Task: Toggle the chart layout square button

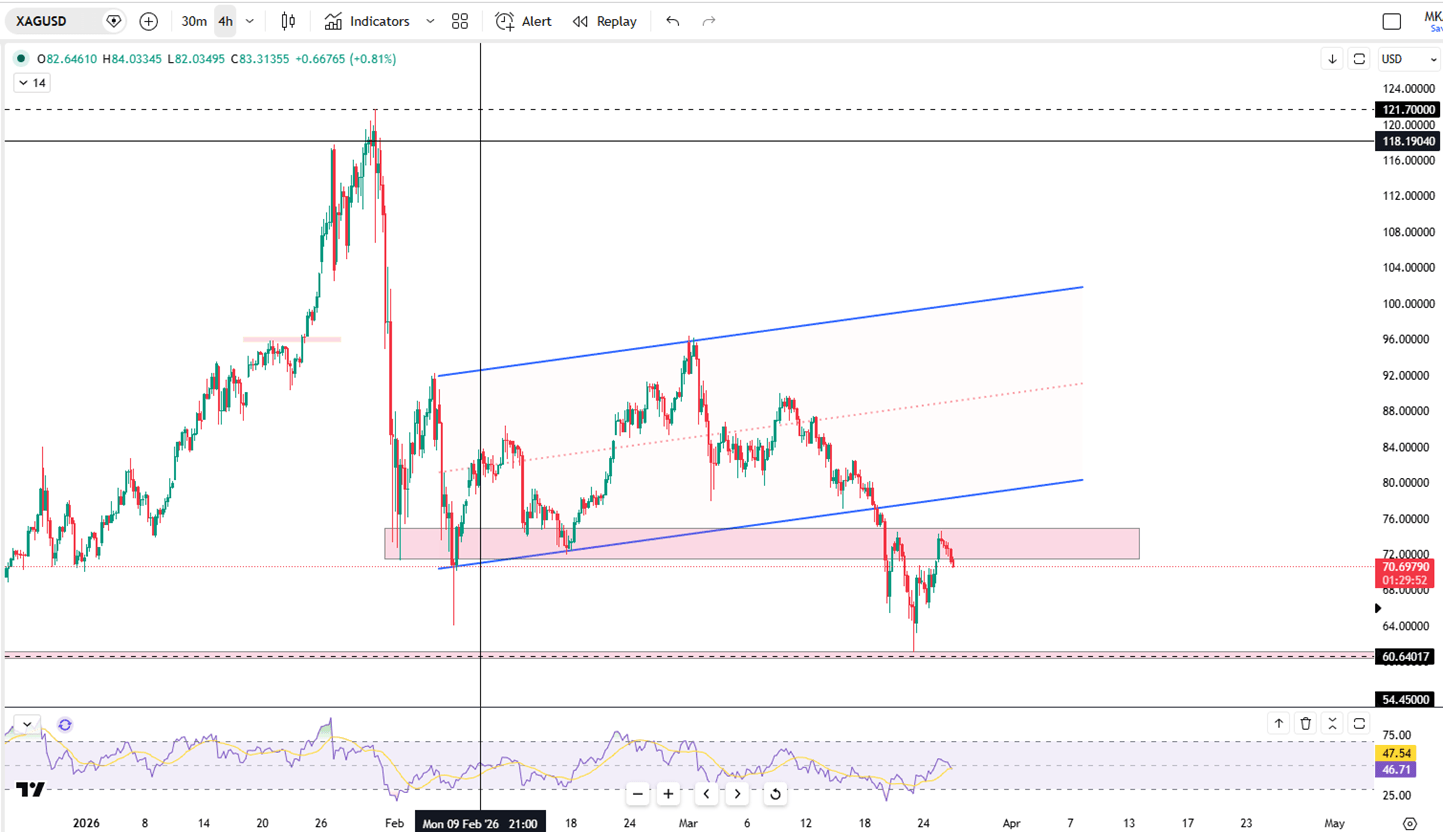Action: 1391,21
